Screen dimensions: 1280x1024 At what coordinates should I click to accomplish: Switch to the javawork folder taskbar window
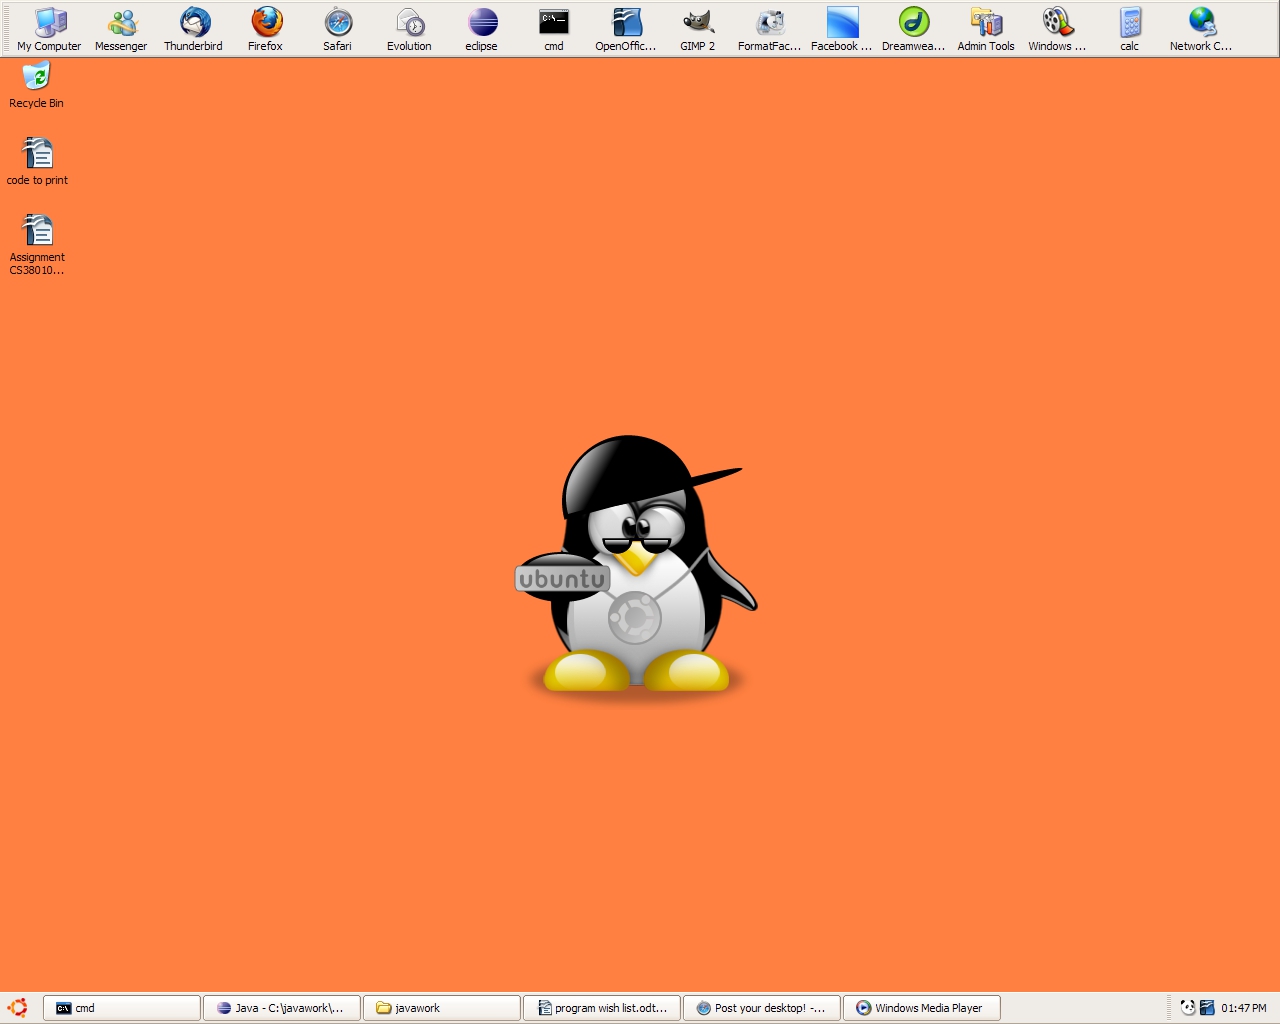[442, 1008]
